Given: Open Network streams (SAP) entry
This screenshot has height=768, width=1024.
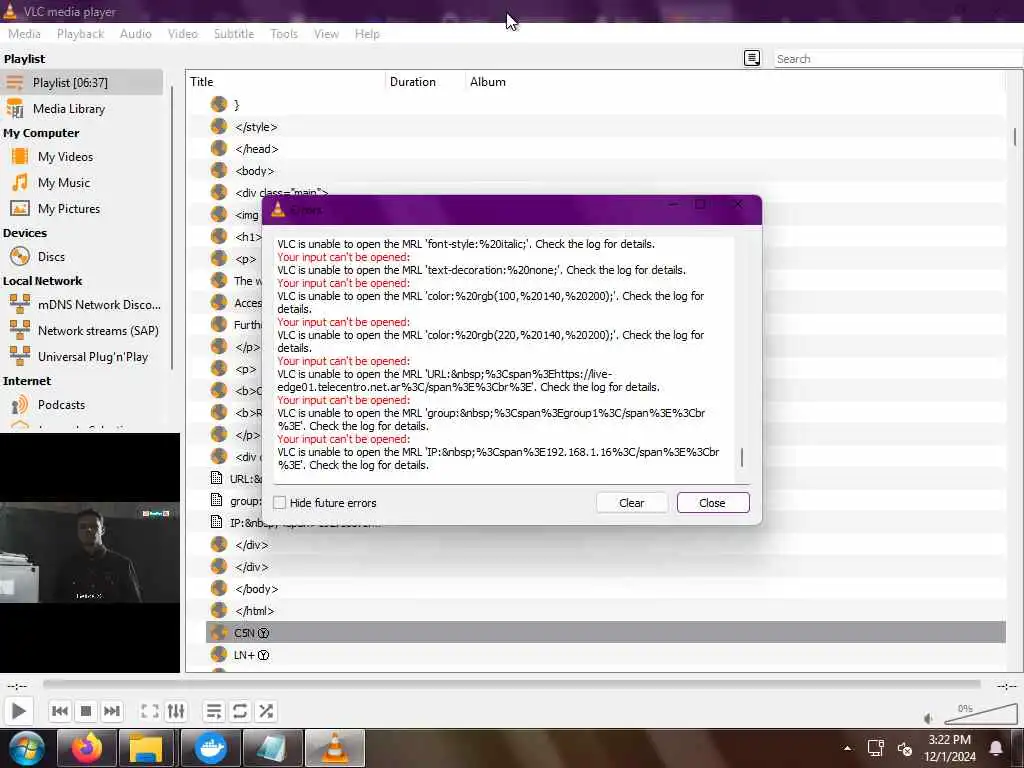Looking at the screenshot, I should coord(82,330).
